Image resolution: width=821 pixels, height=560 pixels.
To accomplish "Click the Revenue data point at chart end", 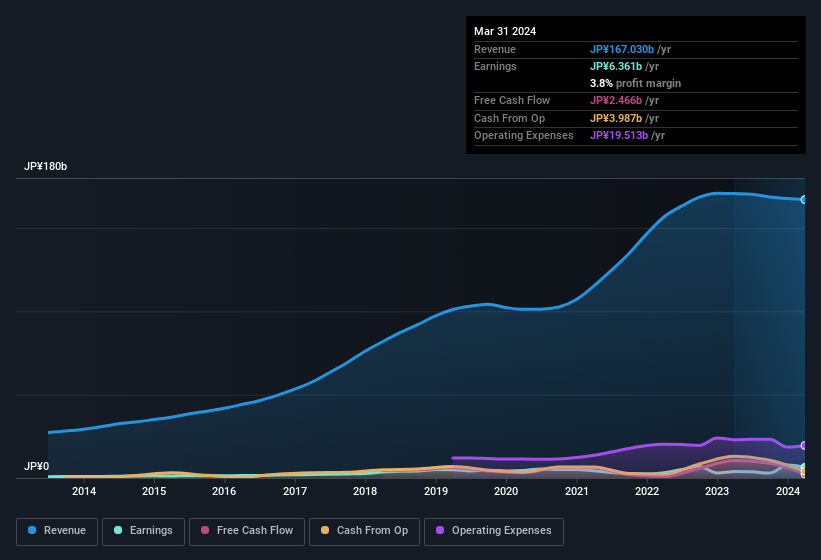I will pos(804,199).
